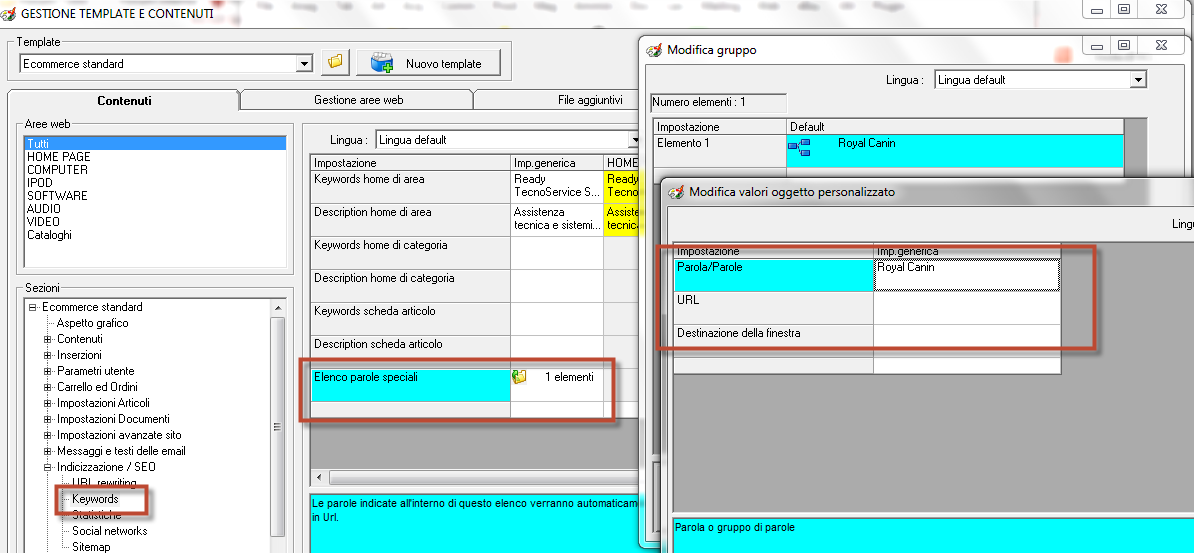Select Sitemap tree item
Image resolution: width=1194 pixels, height=553 pixels.
pyautogui.click(x=91, y=547)
